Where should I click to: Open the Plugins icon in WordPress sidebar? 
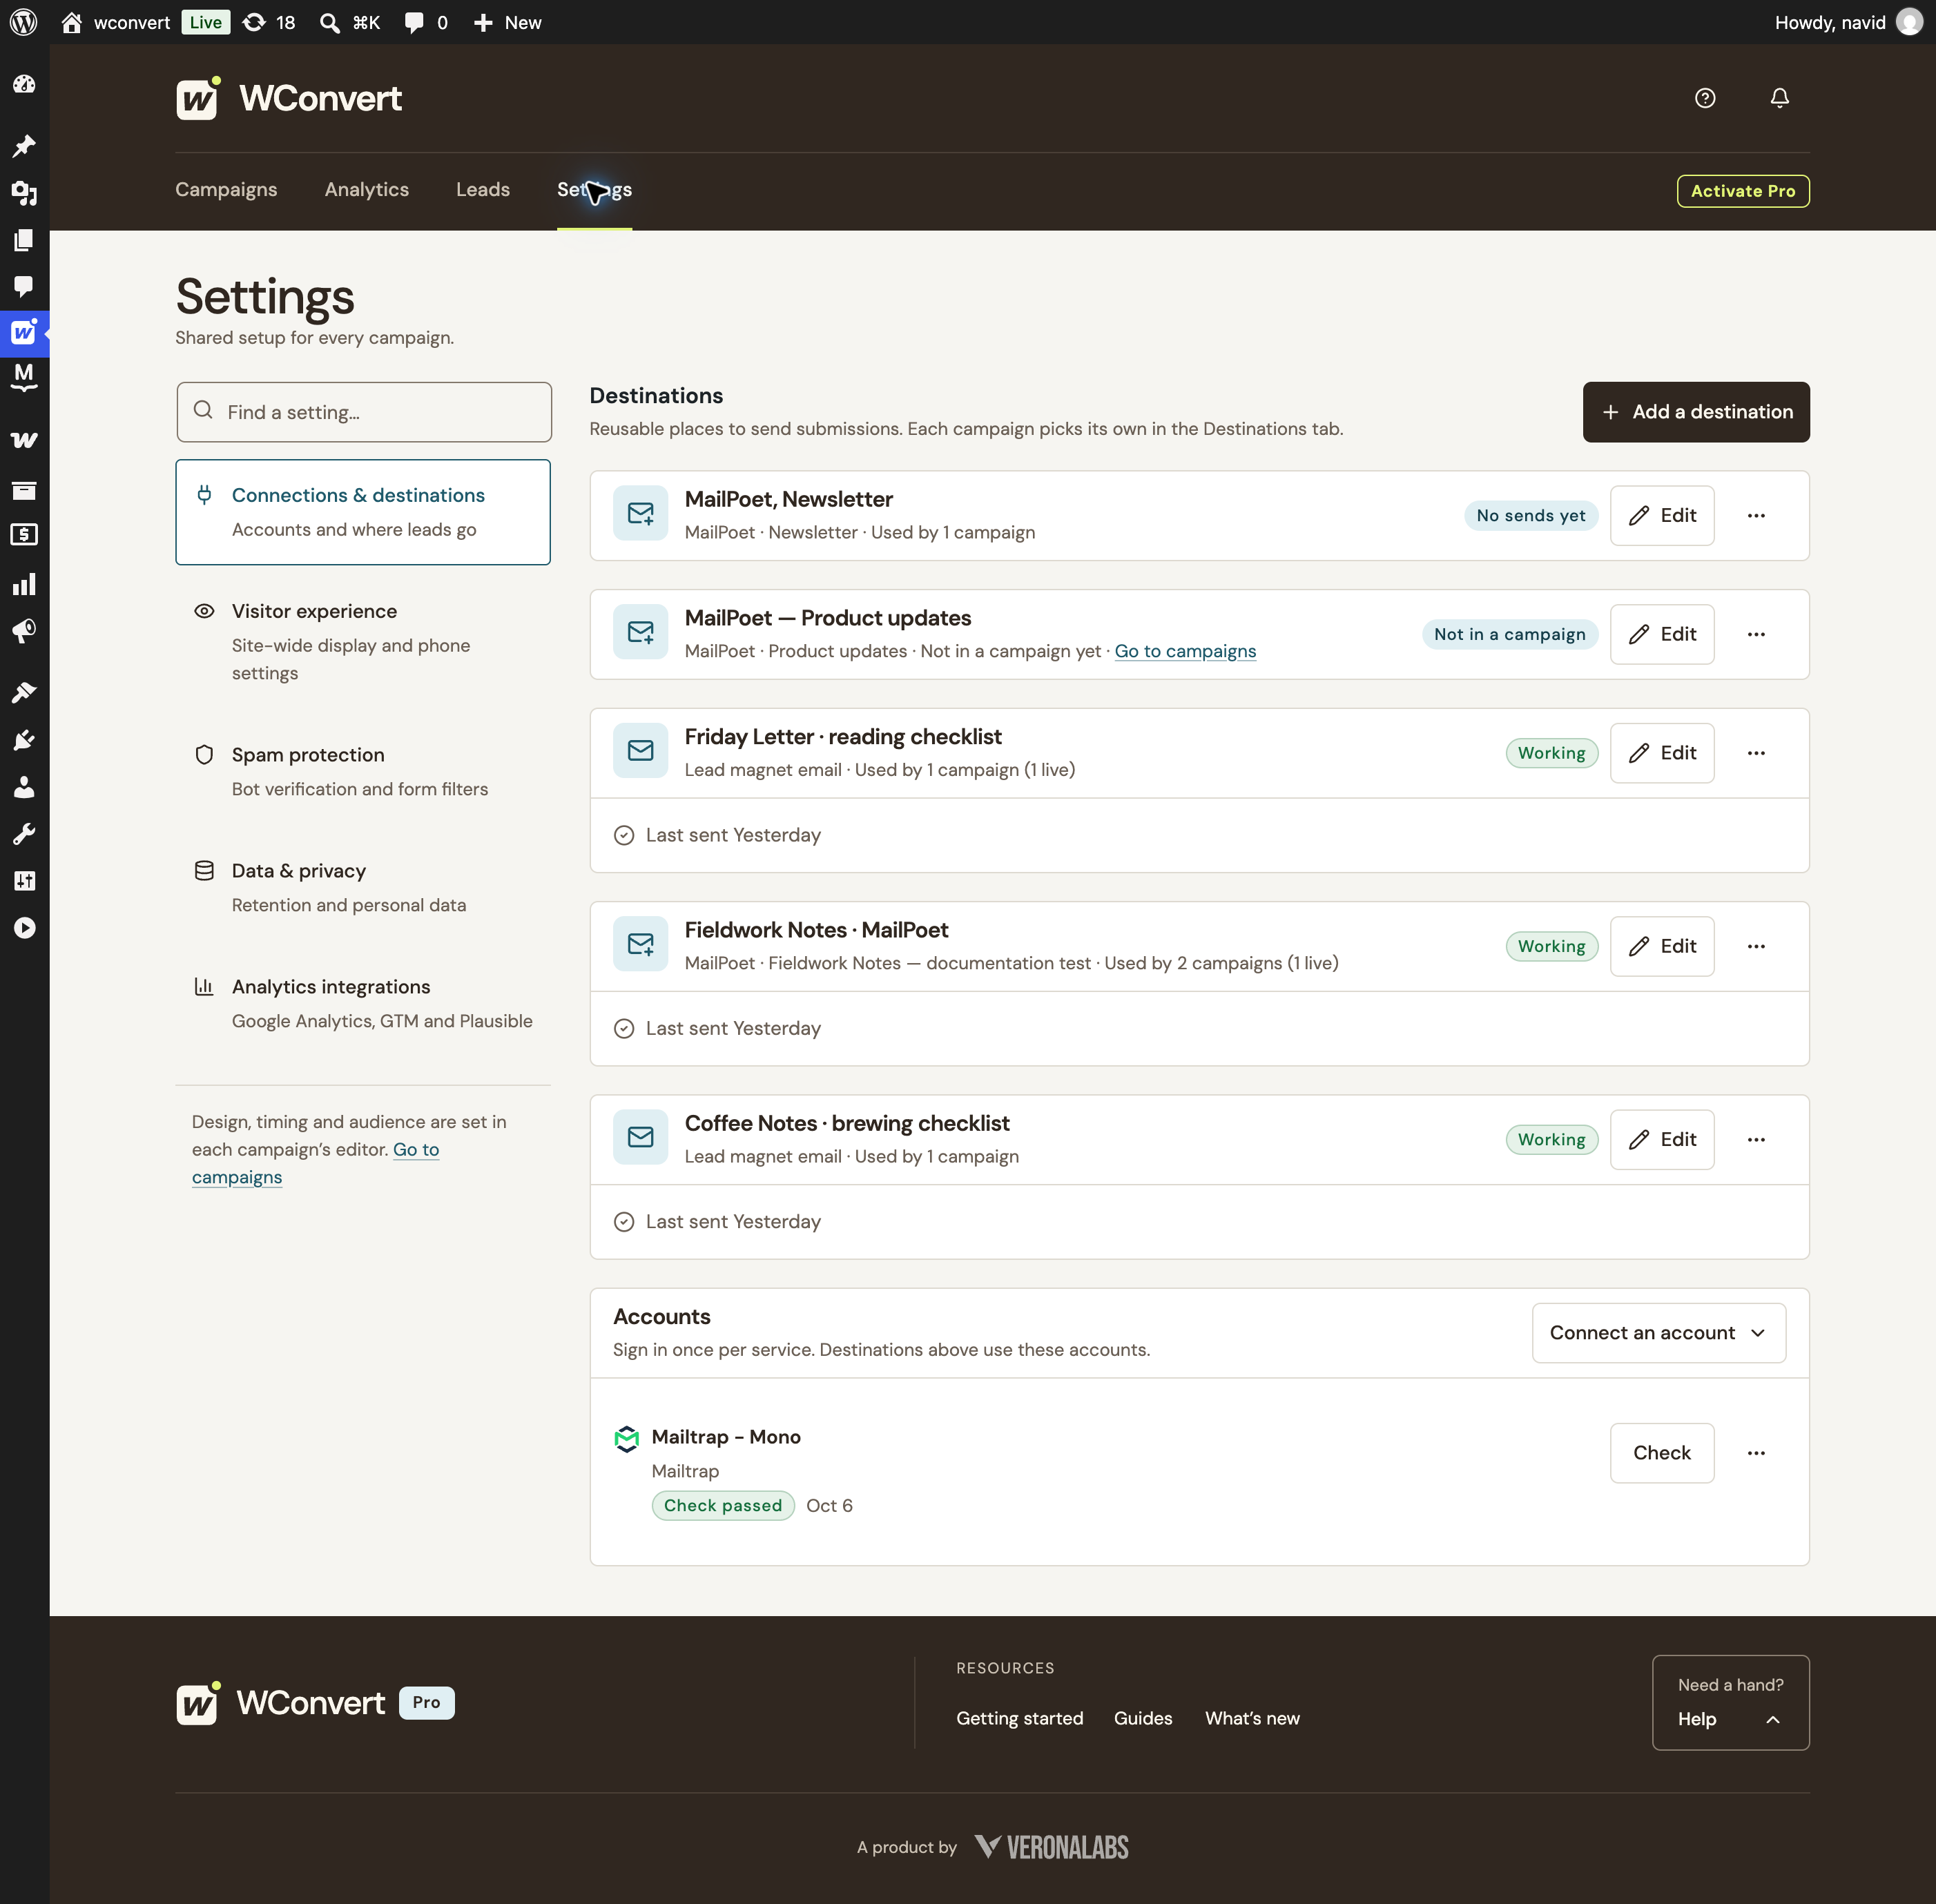coord(24,740)
